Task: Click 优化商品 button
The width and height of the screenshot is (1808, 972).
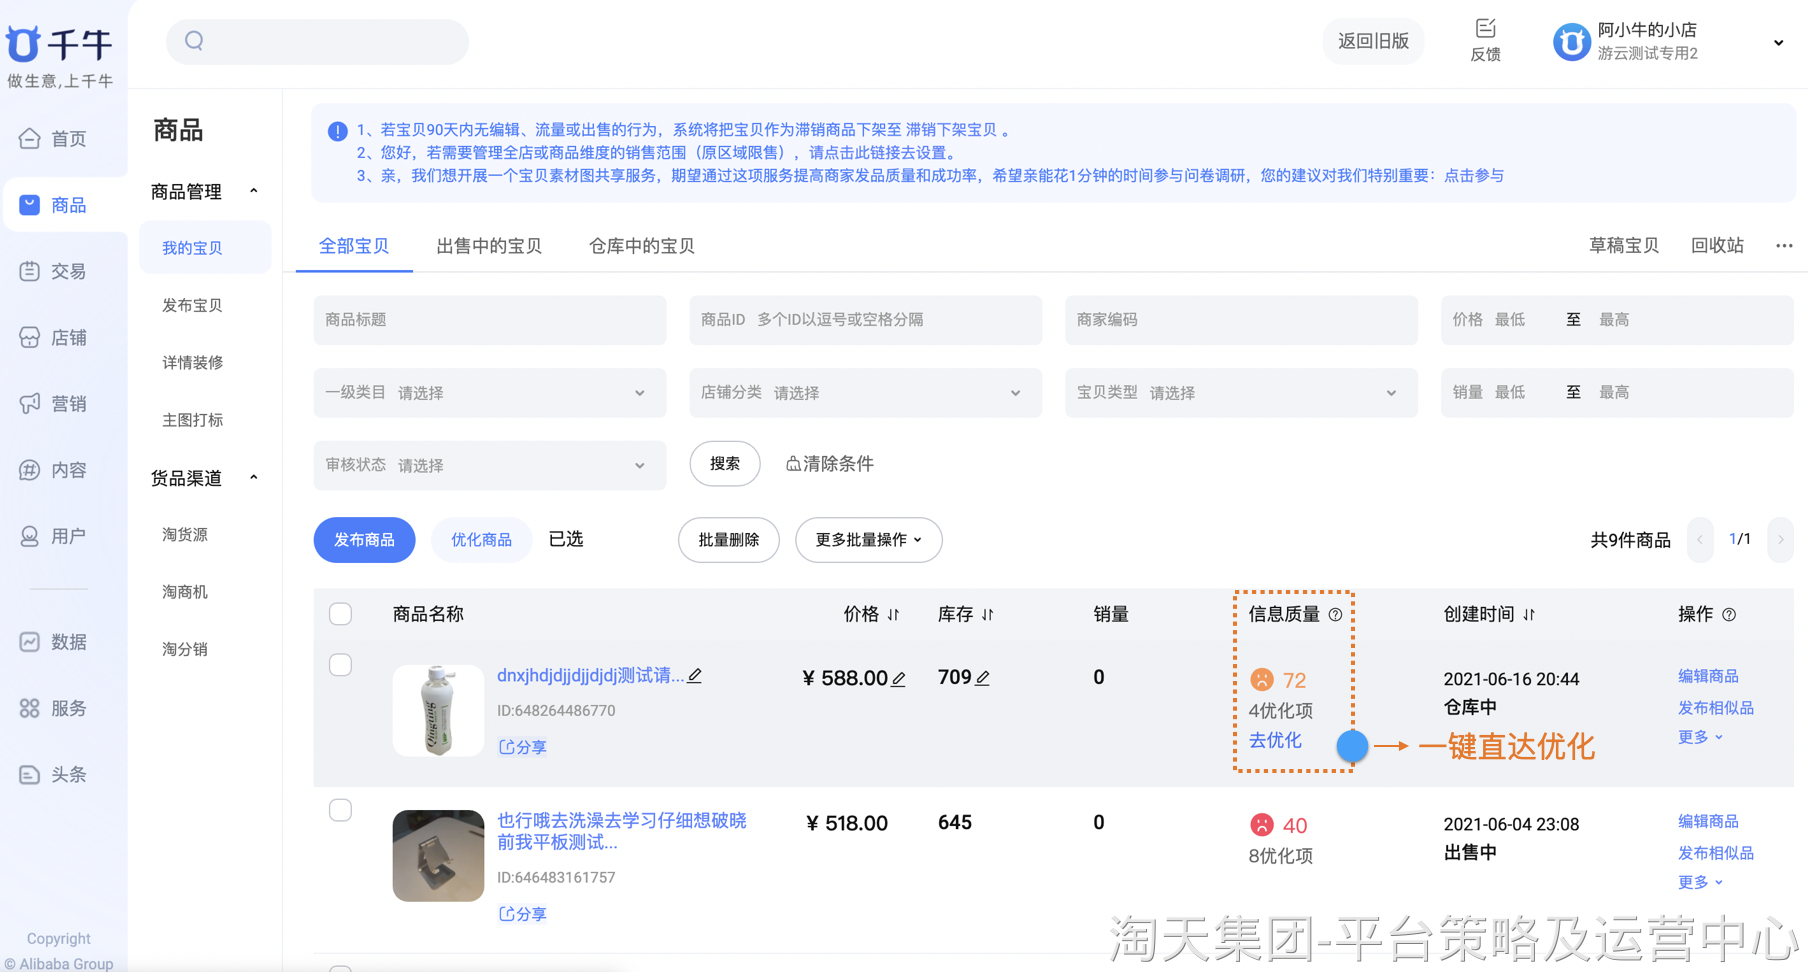Action: pos(481,540)
